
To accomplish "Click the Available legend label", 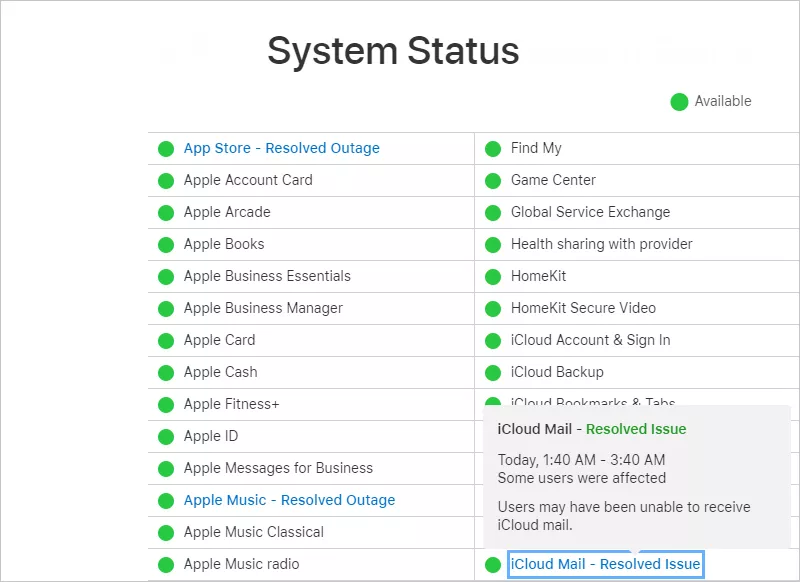I will click(x=723, y=101).
